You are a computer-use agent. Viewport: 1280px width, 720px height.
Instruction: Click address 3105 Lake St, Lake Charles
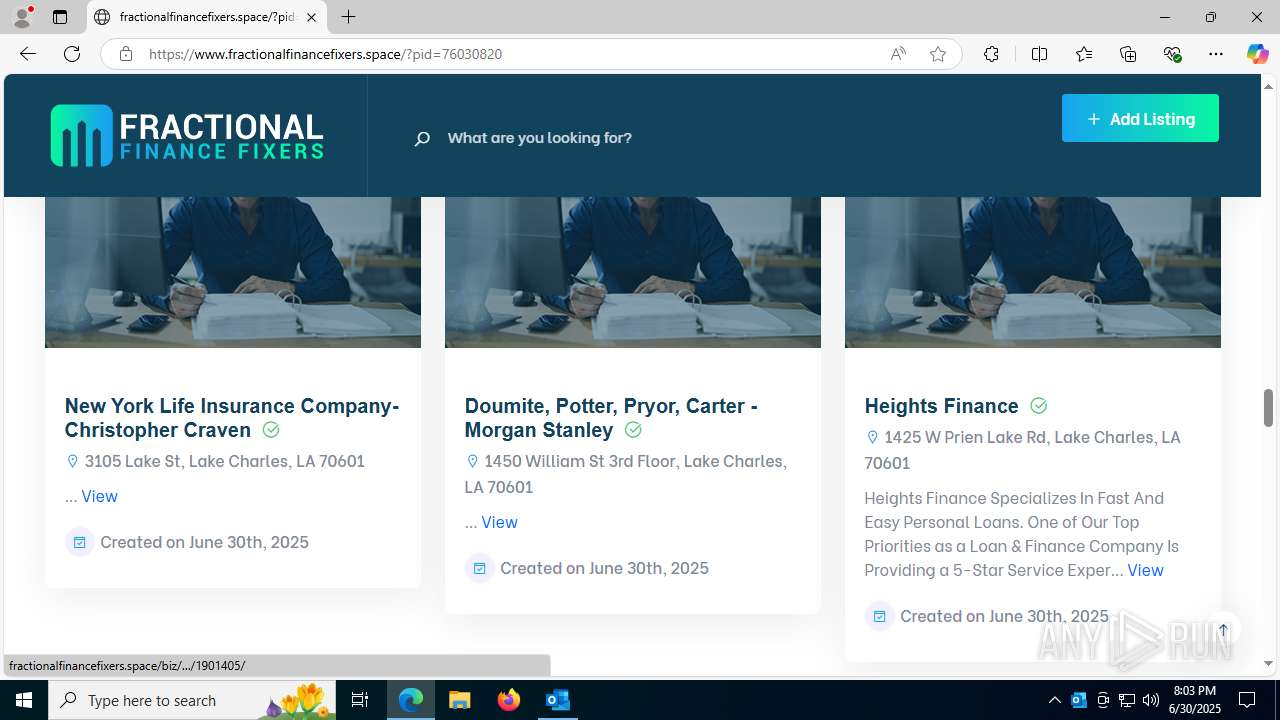[225, 461]
